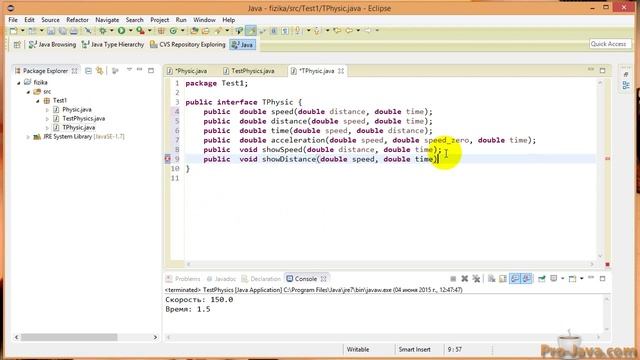This screenshot has height=360, width=640.
Task: Maximize the editor area
Action: coord(602,70)
